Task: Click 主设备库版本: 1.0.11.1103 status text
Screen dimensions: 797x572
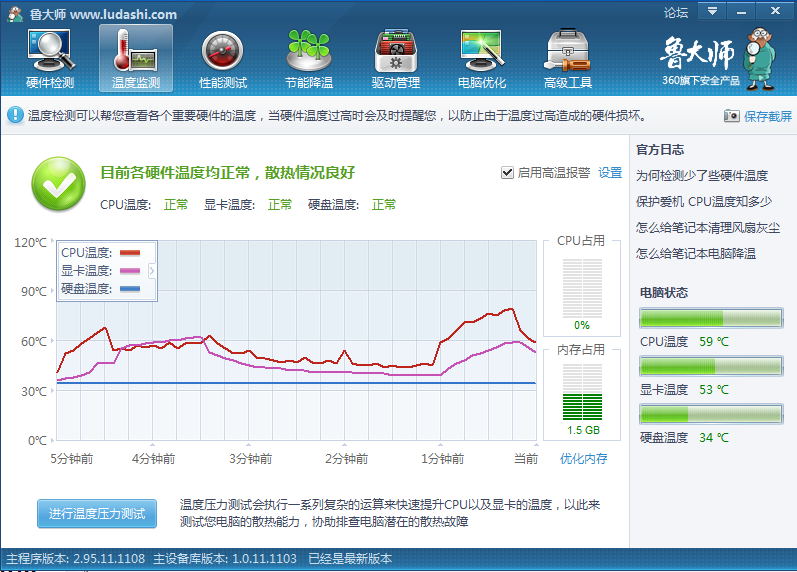Action: tap(225, 559)
